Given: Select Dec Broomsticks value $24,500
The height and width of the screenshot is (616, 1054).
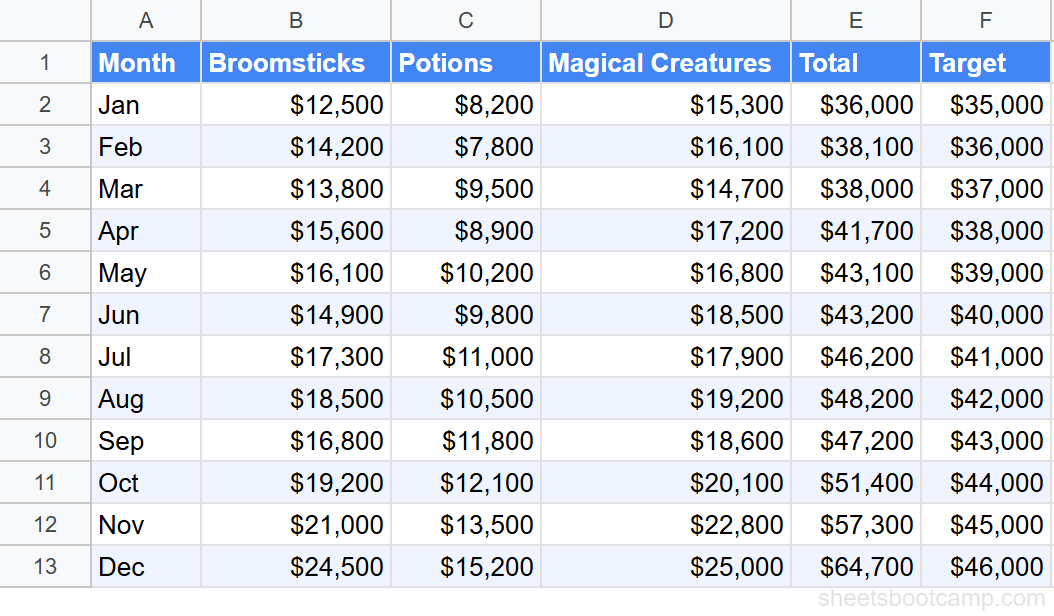Looking at the screenshot, I should point(296,567).
